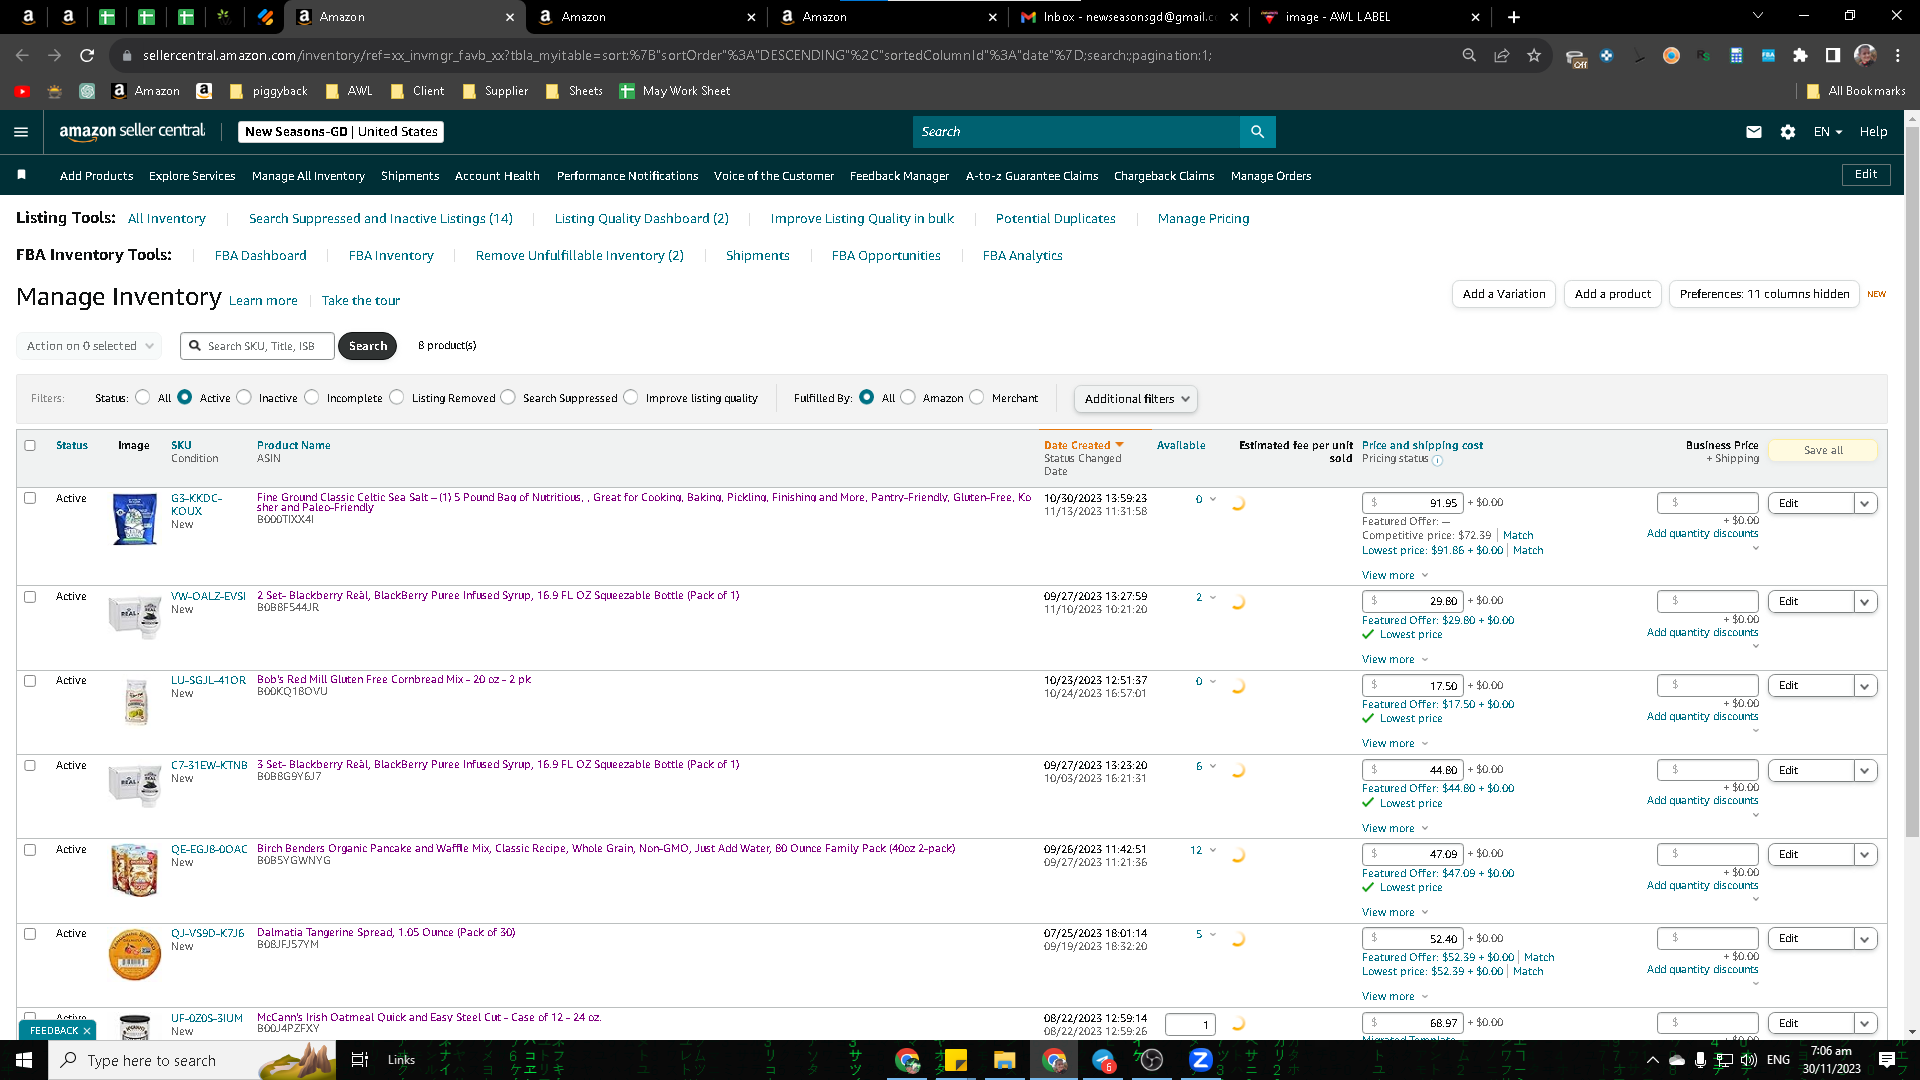Tick the checkbox for SKU LU-SGJL-41OR
The width and height of the screenshot is (1920, 1080).
[30, 681]
